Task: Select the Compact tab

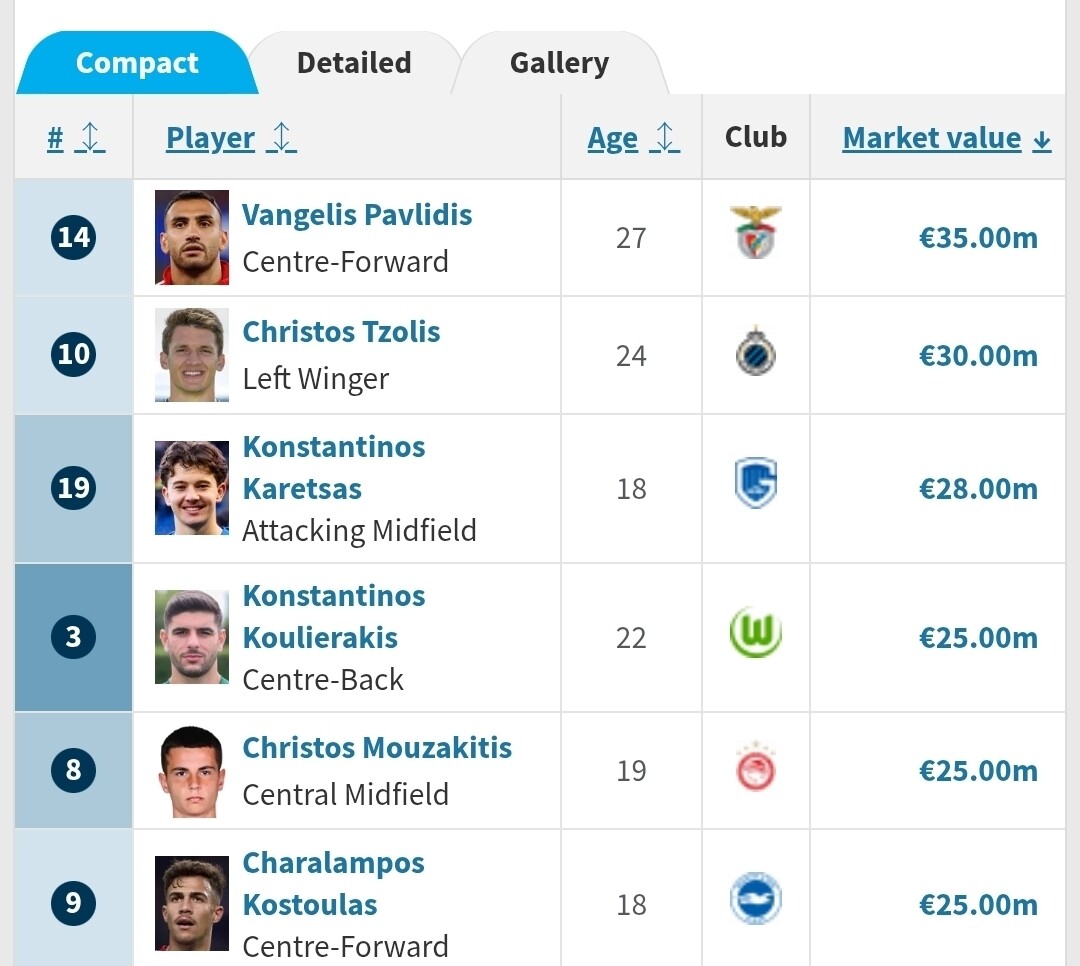Action: coord(135,63)
